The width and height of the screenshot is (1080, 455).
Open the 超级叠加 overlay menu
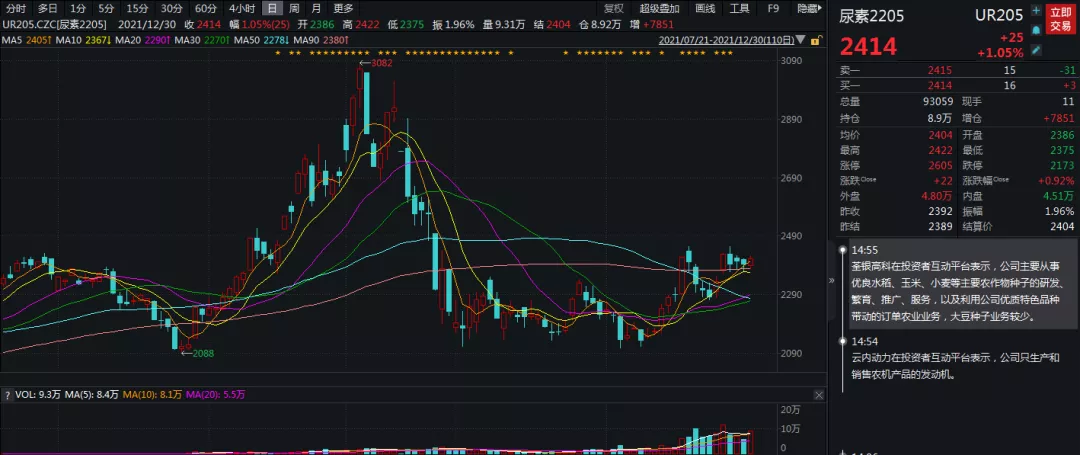coord(659,8)
